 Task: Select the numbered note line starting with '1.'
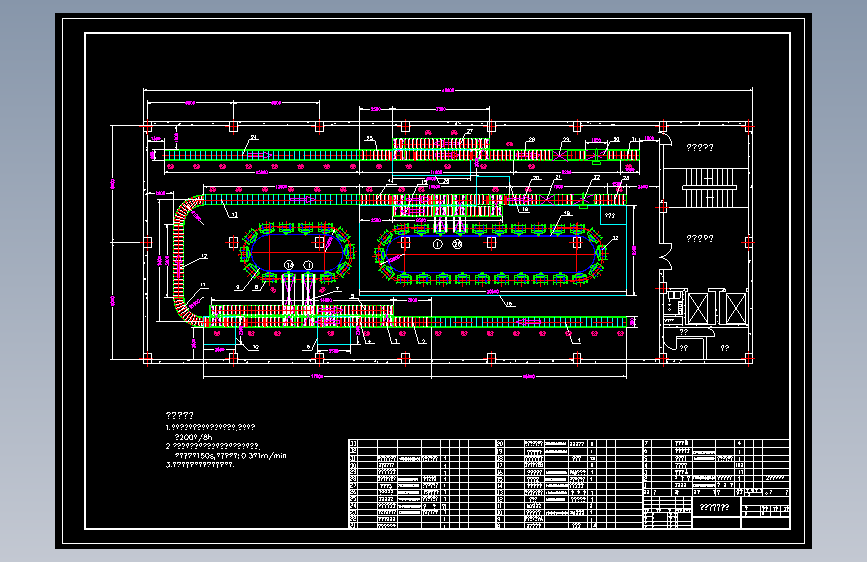[211, 427]
